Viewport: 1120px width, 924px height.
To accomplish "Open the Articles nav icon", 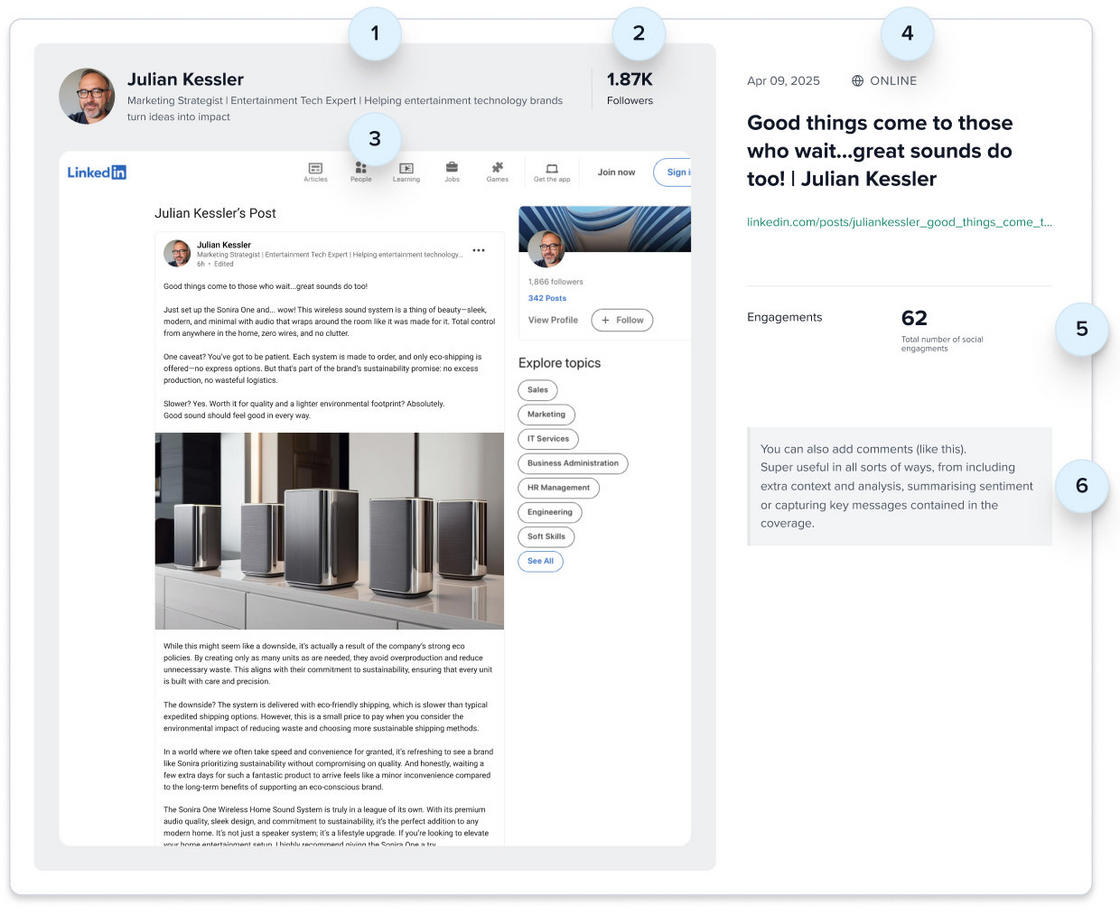I will pos(315,170).
